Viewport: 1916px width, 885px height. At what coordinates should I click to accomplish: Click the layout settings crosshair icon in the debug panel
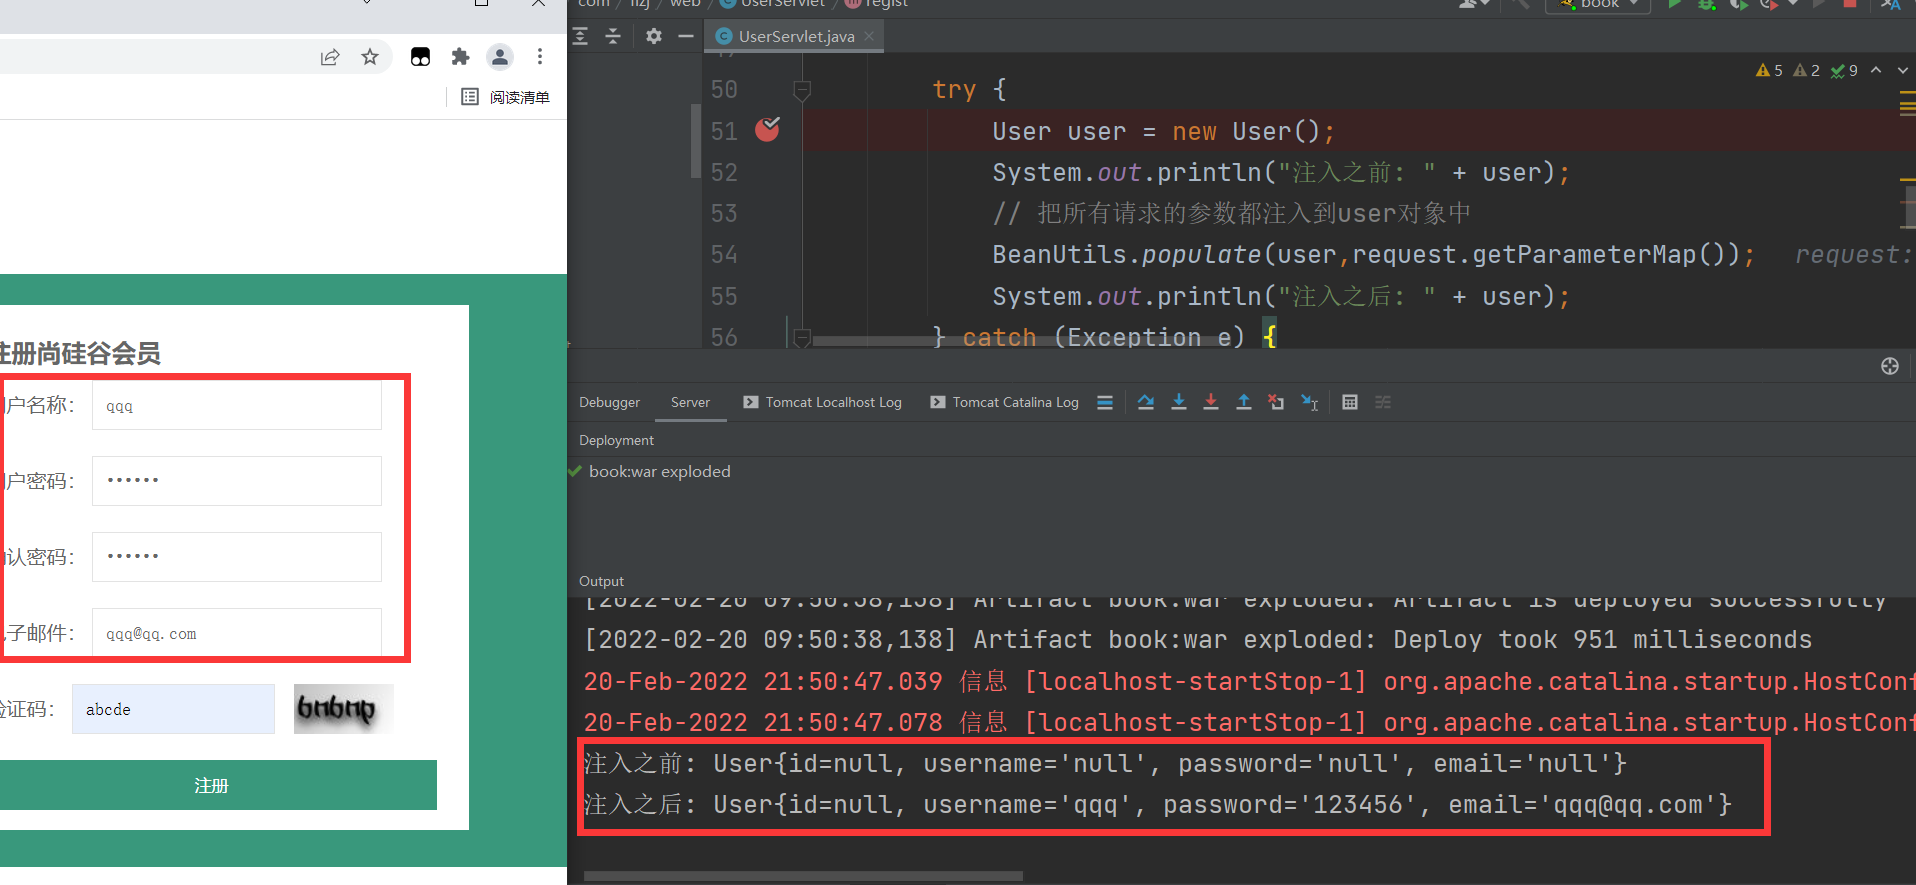click(x=1890, y=366)
